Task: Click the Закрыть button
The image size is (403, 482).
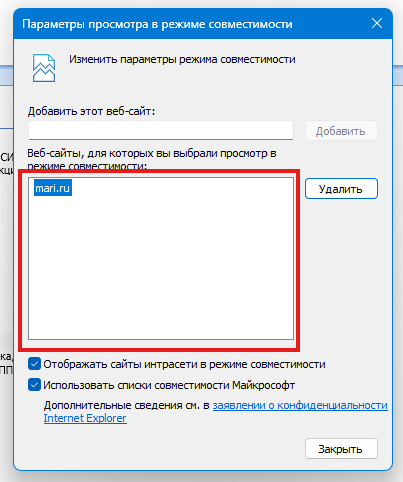Action: [x=341, y=449]
